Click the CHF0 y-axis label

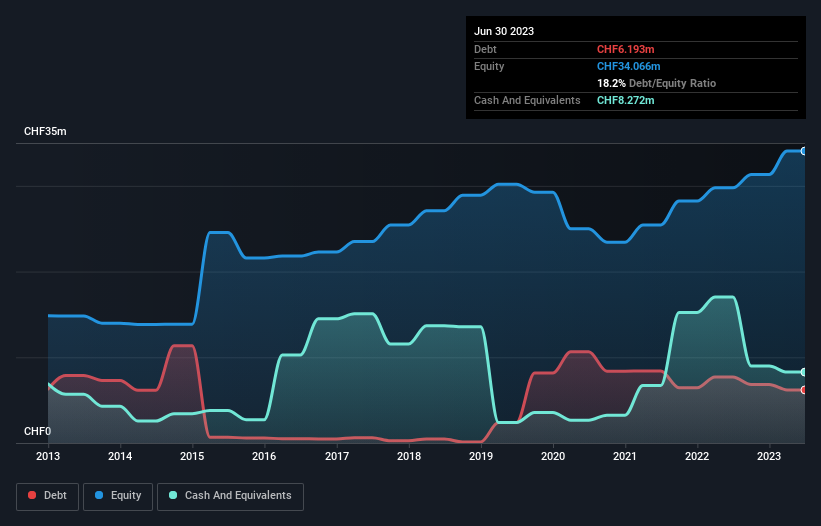click(x=38, y=431)
